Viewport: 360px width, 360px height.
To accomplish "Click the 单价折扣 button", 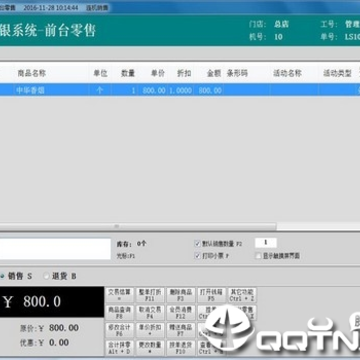I will [150, 330].
